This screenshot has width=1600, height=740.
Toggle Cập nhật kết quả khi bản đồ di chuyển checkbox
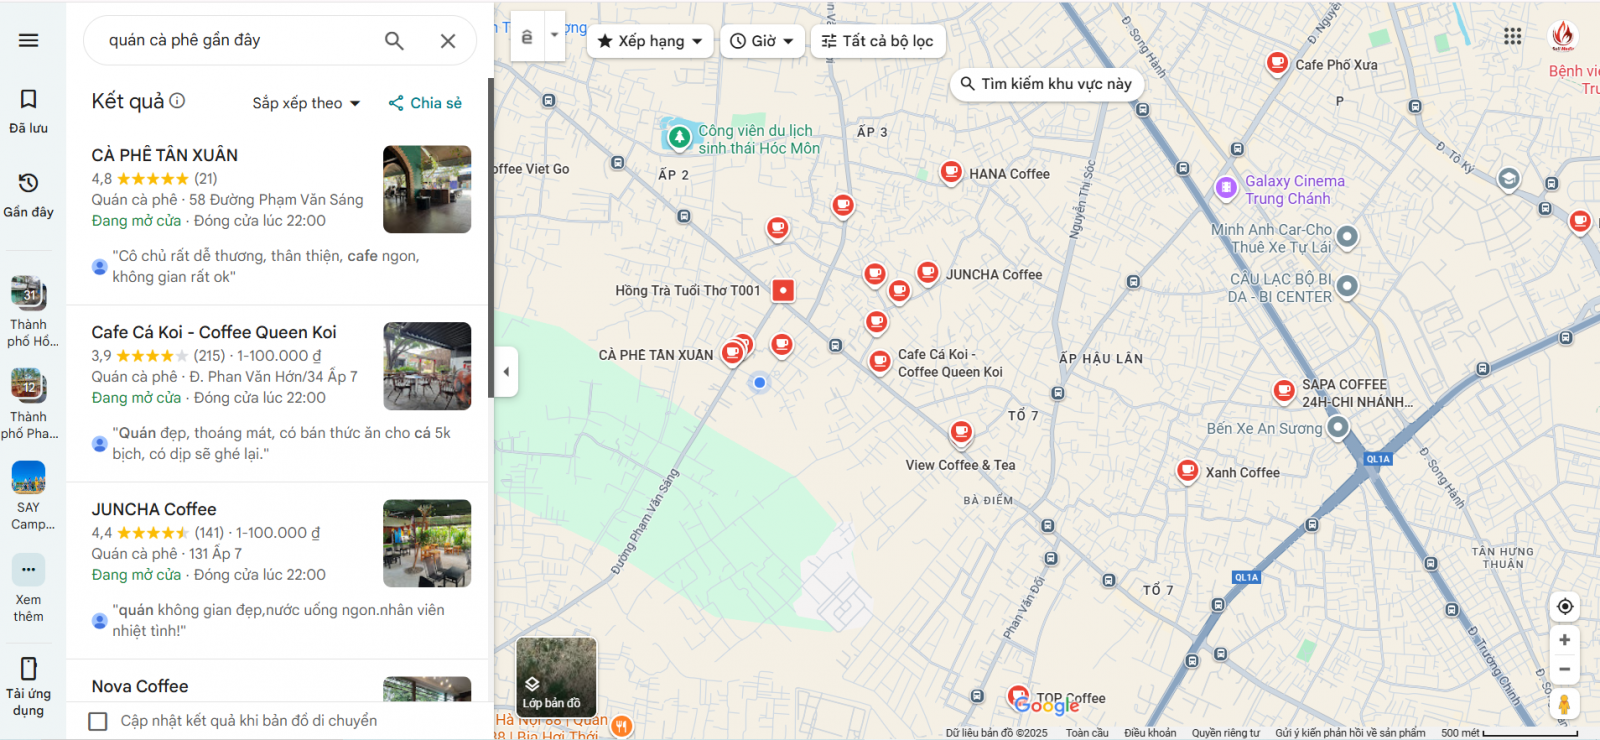[x=98, y=721]
